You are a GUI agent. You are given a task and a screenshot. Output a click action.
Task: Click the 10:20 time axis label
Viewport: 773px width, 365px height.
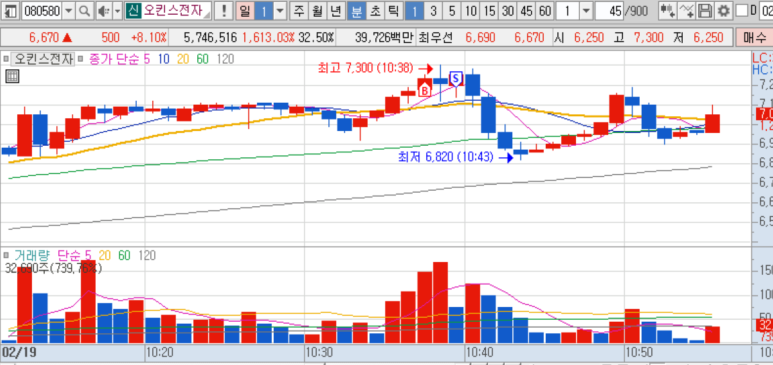[x=161, y=353]
